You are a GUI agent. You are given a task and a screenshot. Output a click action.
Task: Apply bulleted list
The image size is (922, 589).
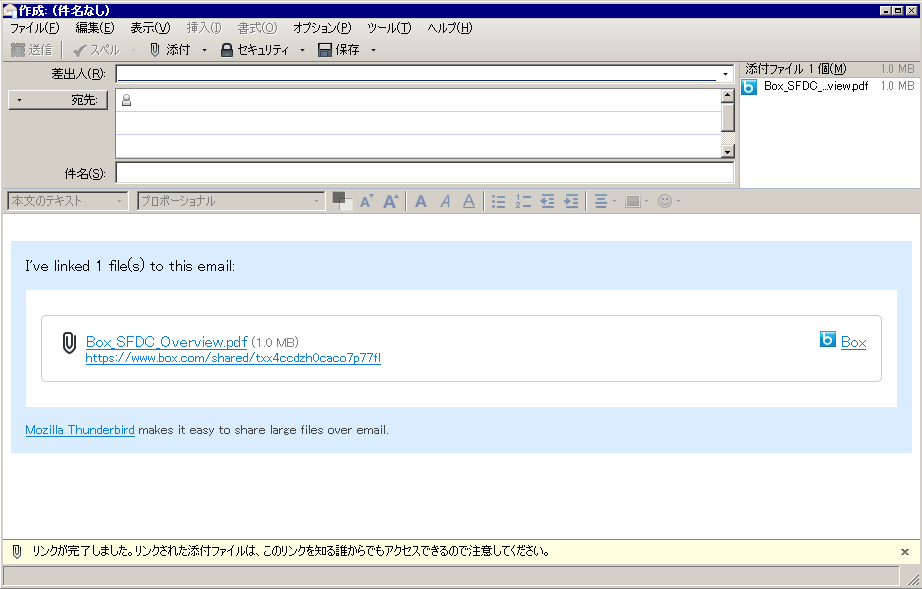click(x=498, y=201)
